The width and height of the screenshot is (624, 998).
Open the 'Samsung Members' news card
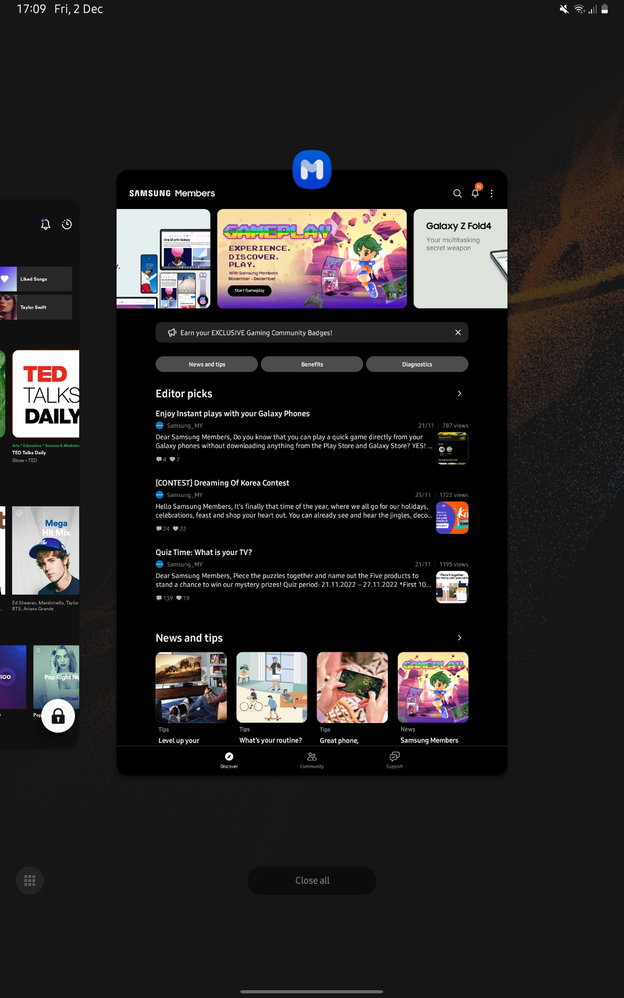(433, 698)
